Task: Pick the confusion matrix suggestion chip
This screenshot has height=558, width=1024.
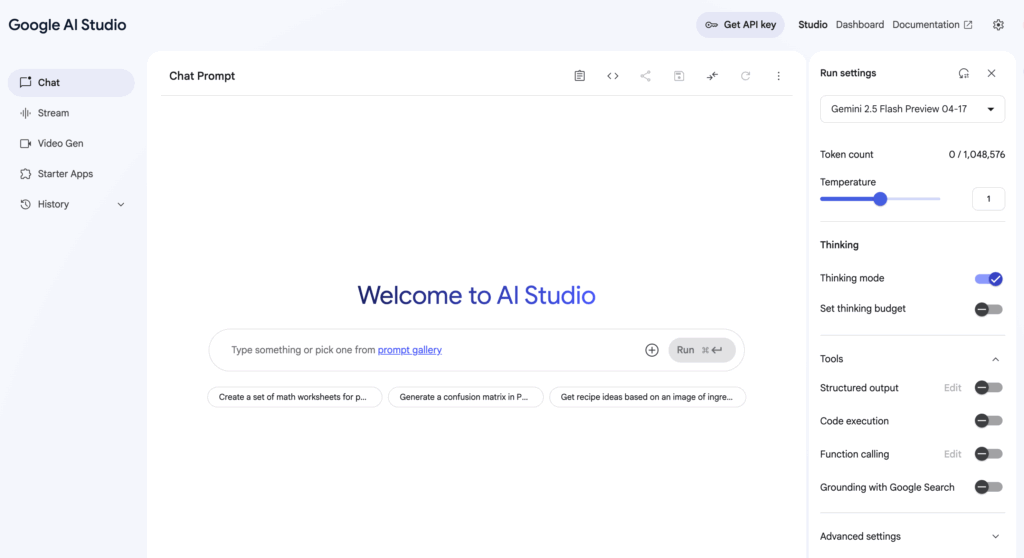Action: pos(466,397)
